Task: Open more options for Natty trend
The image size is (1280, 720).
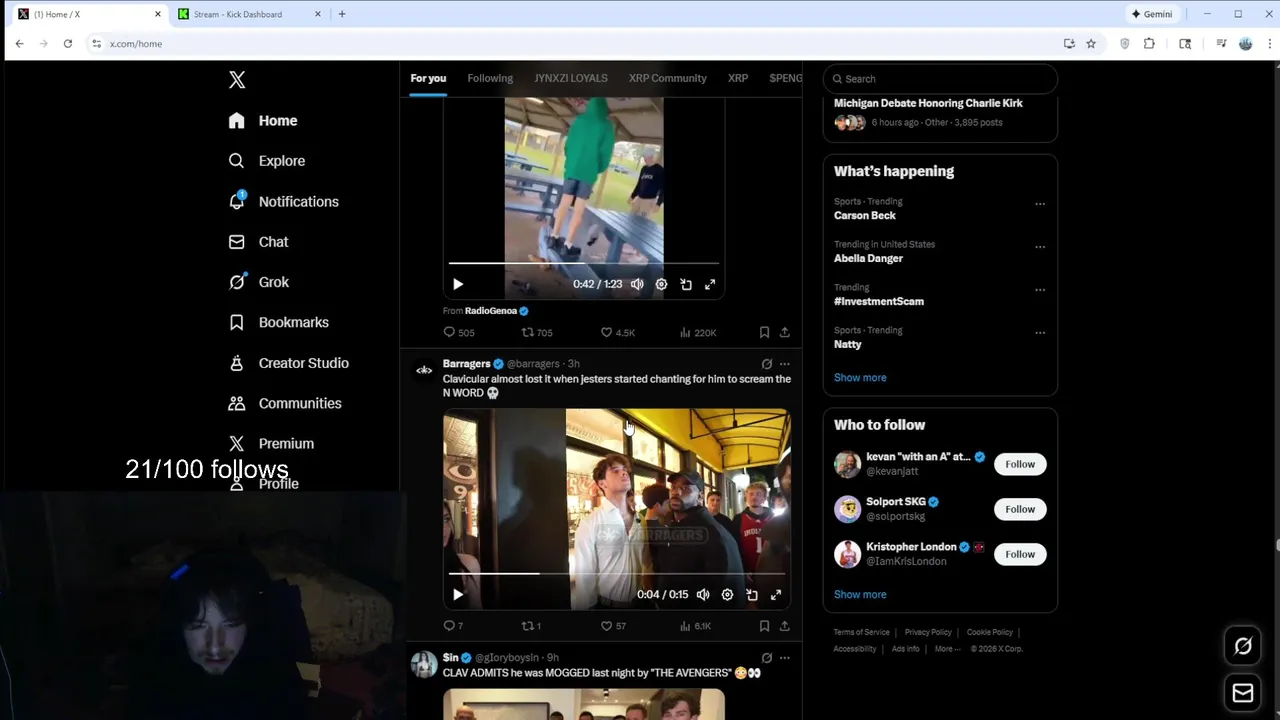Action: point(1040,333)
